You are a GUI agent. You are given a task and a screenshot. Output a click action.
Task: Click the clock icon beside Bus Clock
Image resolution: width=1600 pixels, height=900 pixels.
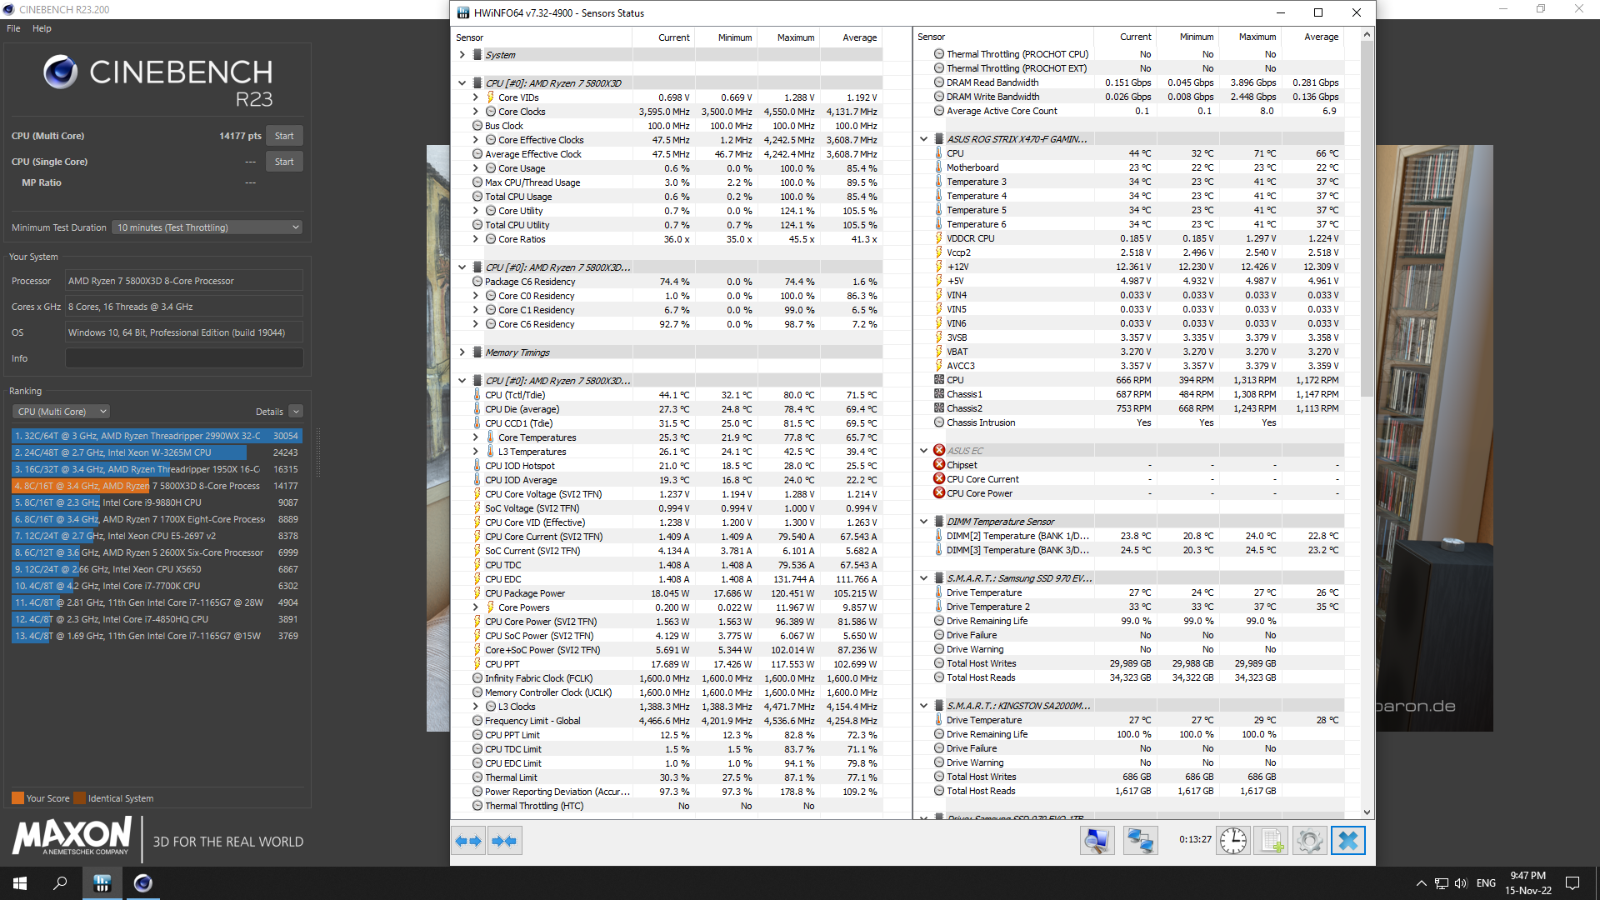coord(477,126)
